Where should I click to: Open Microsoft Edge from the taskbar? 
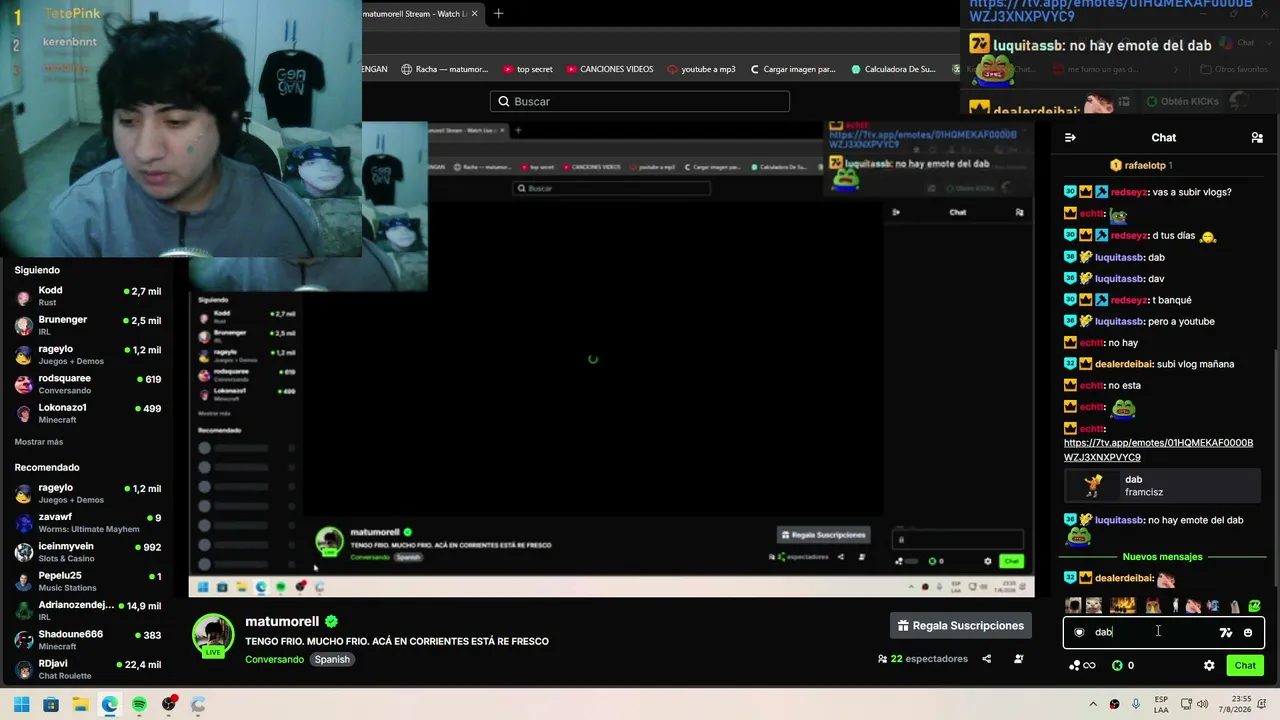pyautogui.click(x=110, y=704)
